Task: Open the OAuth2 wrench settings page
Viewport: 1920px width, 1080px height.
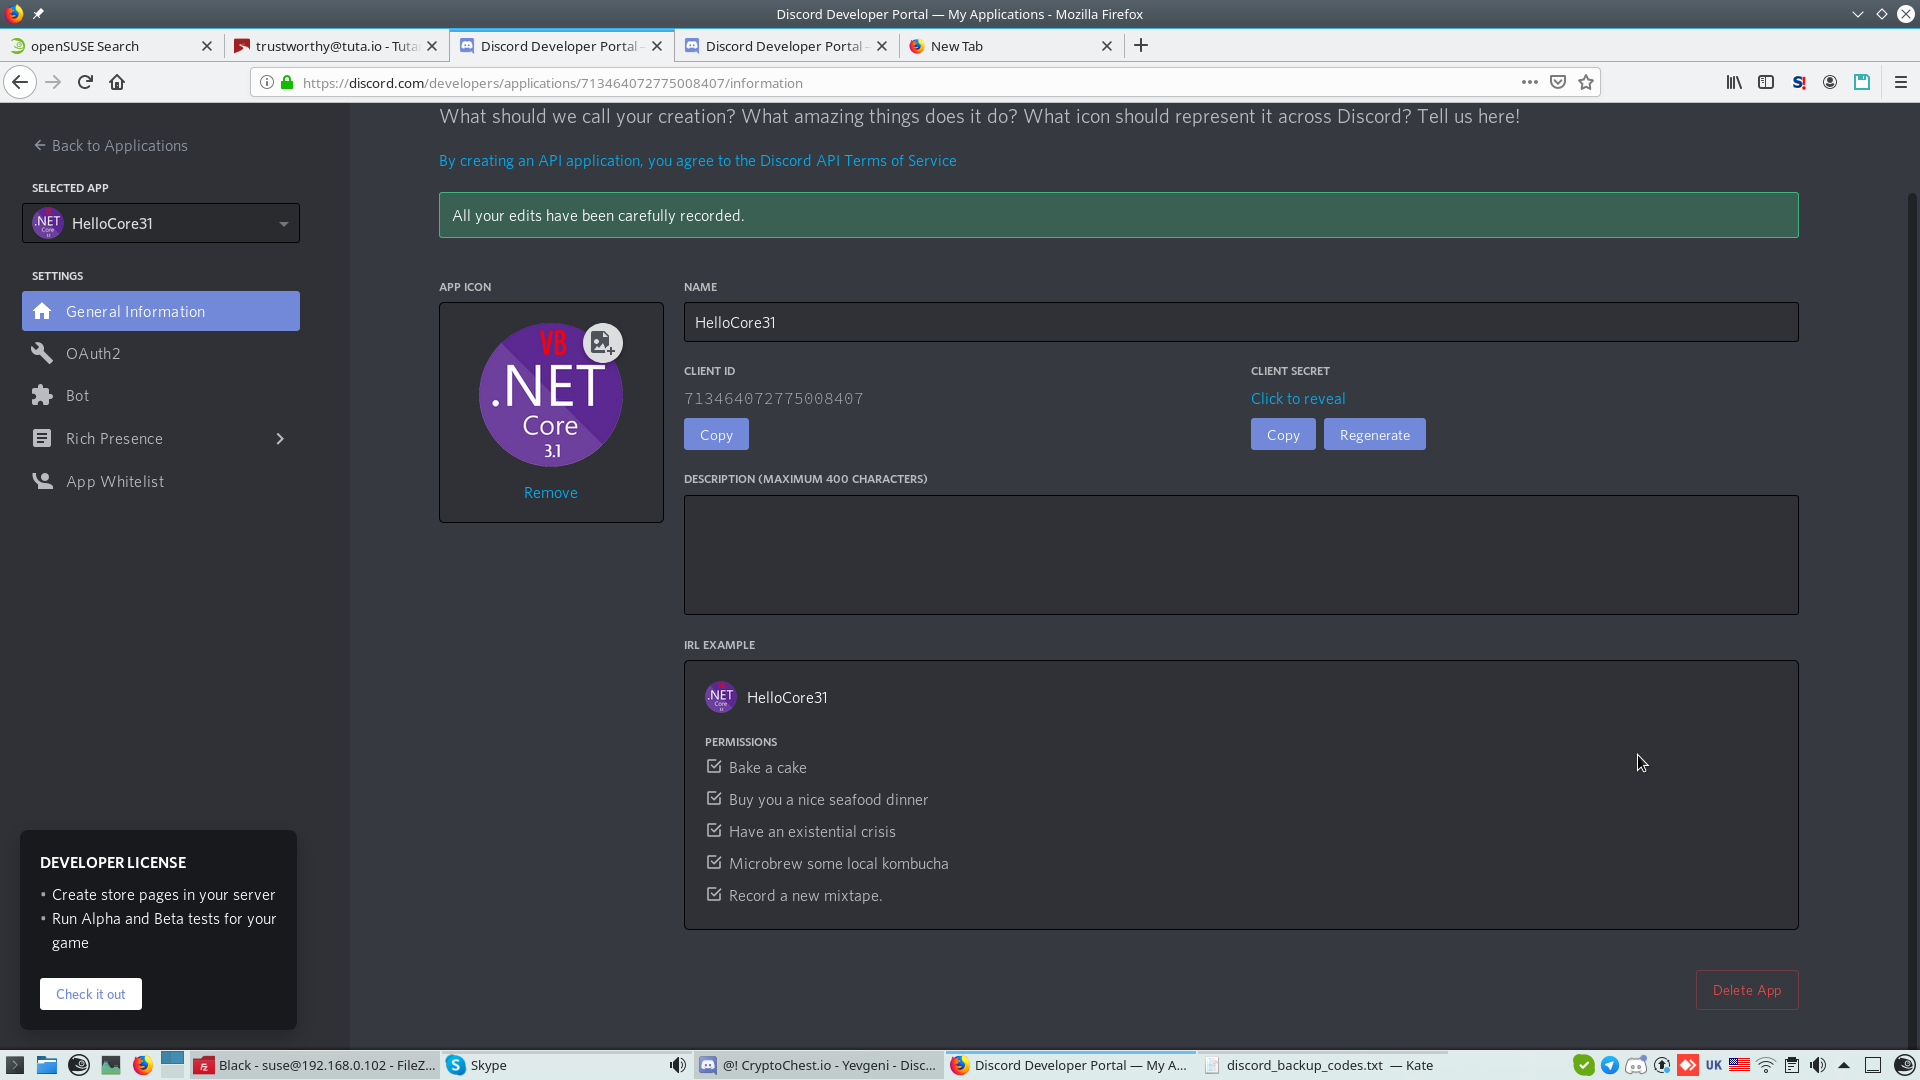Action: click(93, 354)
